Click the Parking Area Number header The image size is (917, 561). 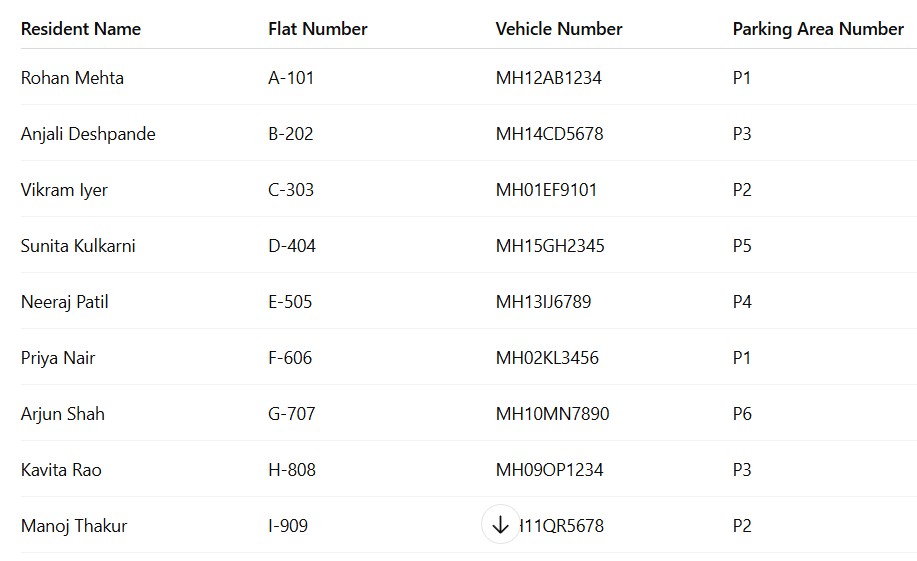[818, 29]
